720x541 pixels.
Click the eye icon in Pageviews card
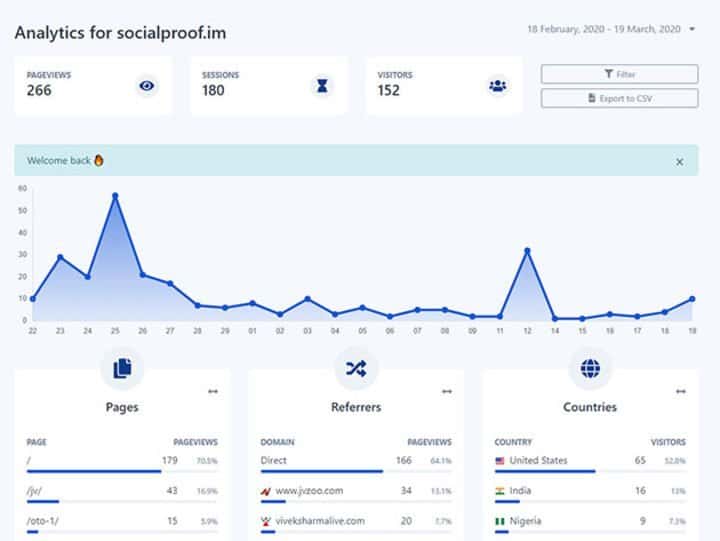147,86
